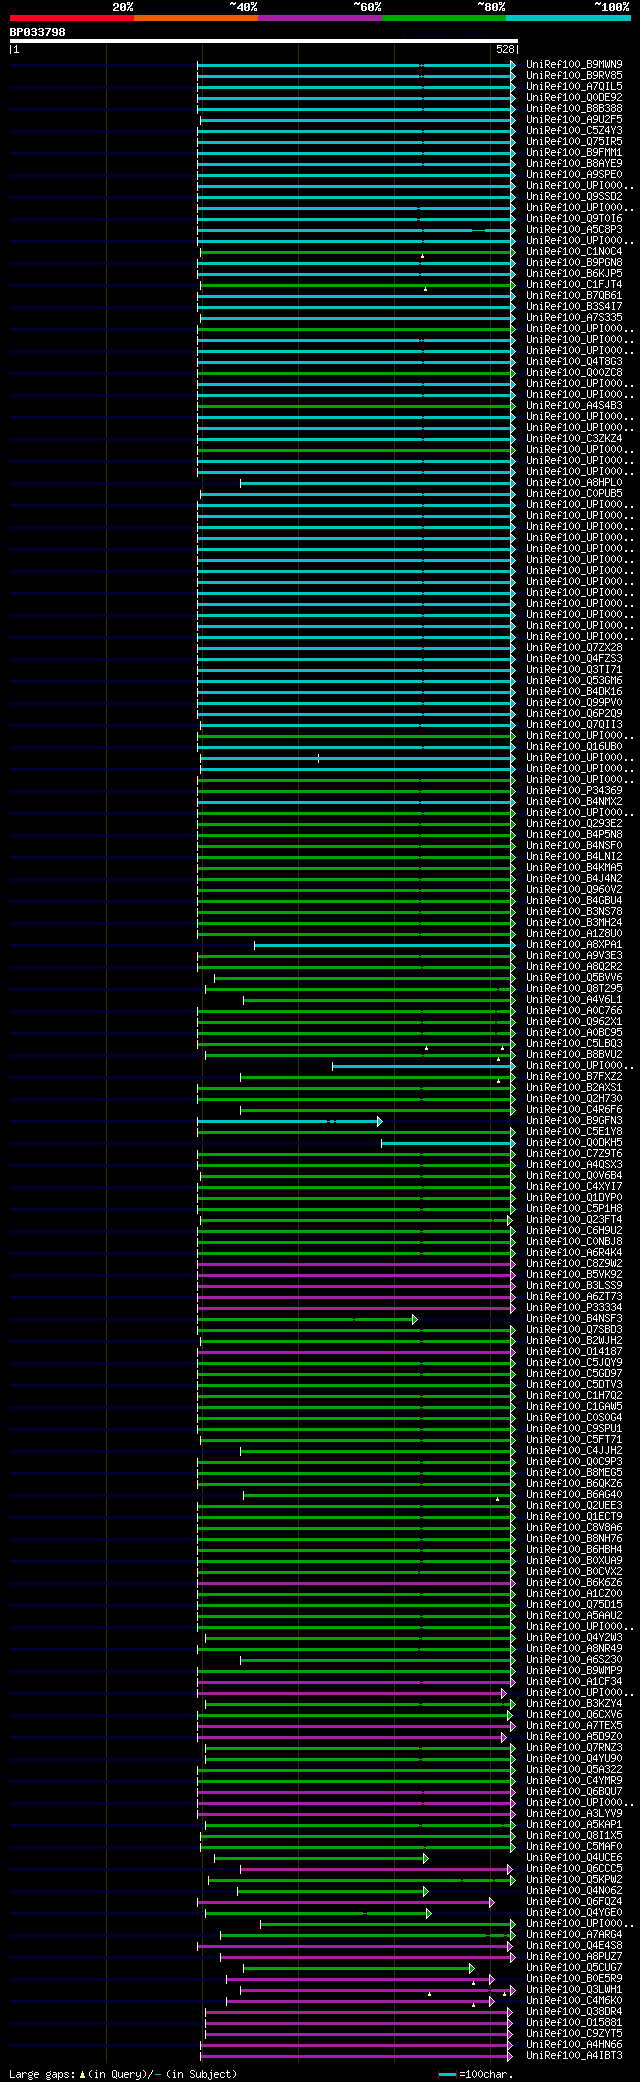
Task: Click the red 20% identity legend segment
Action: tap(71, 18)
